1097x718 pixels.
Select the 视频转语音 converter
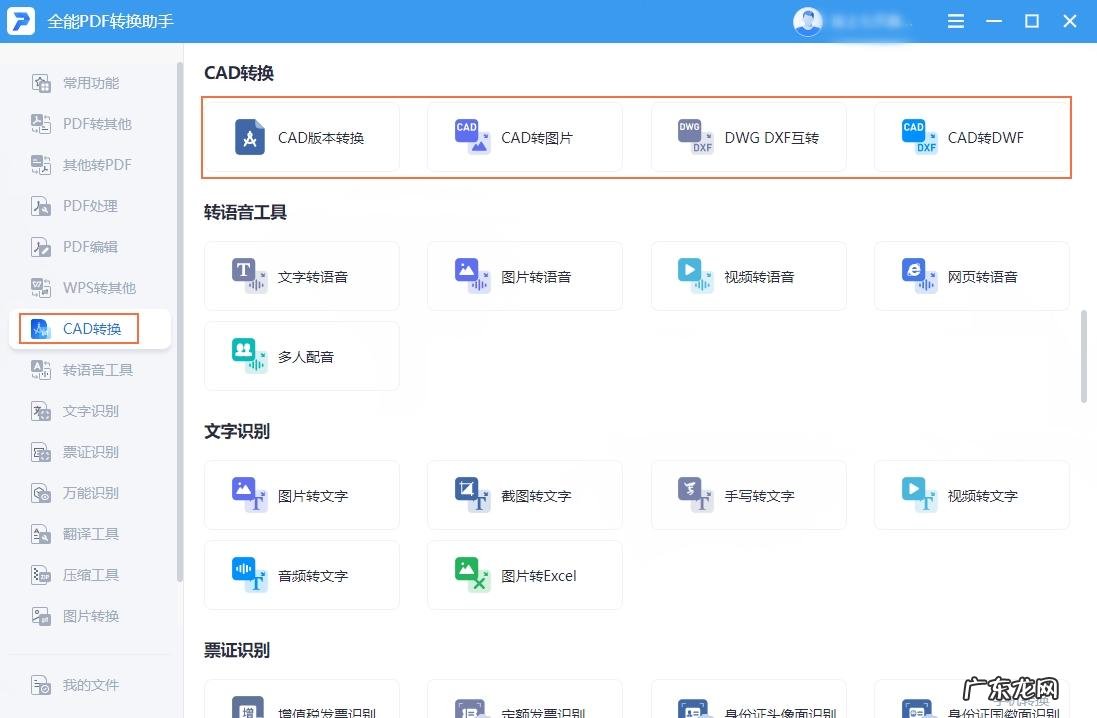click(x=747, y=276)
